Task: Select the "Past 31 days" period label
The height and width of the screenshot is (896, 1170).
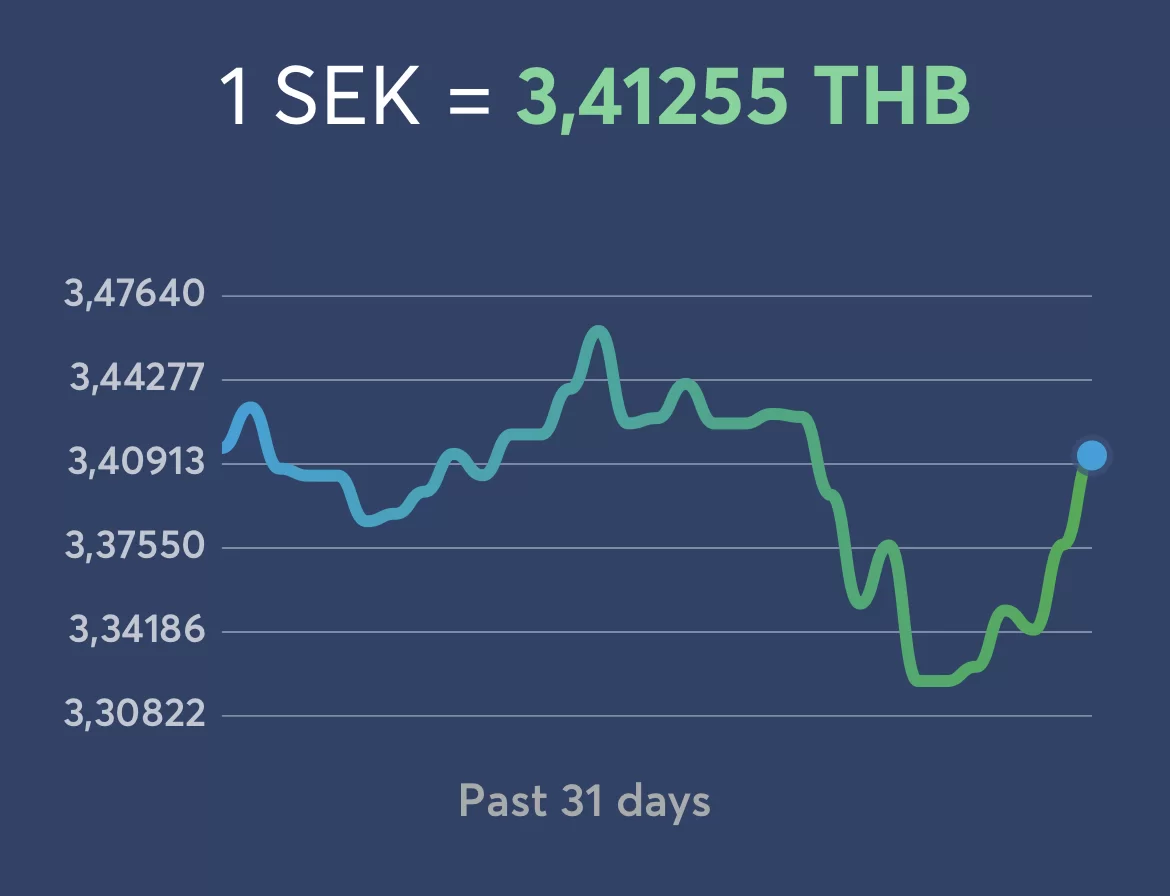Action: click(x=584, y=801)
